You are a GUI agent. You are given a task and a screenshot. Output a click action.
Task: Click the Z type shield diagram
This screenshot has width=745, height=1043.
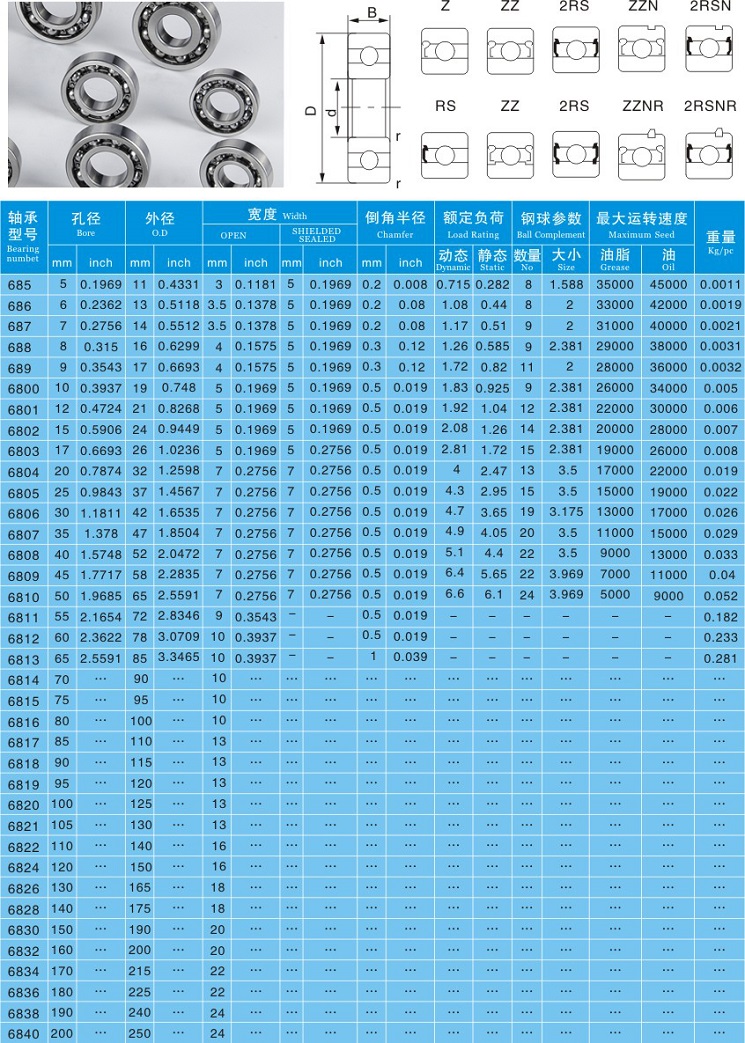[x=444, y=50]
